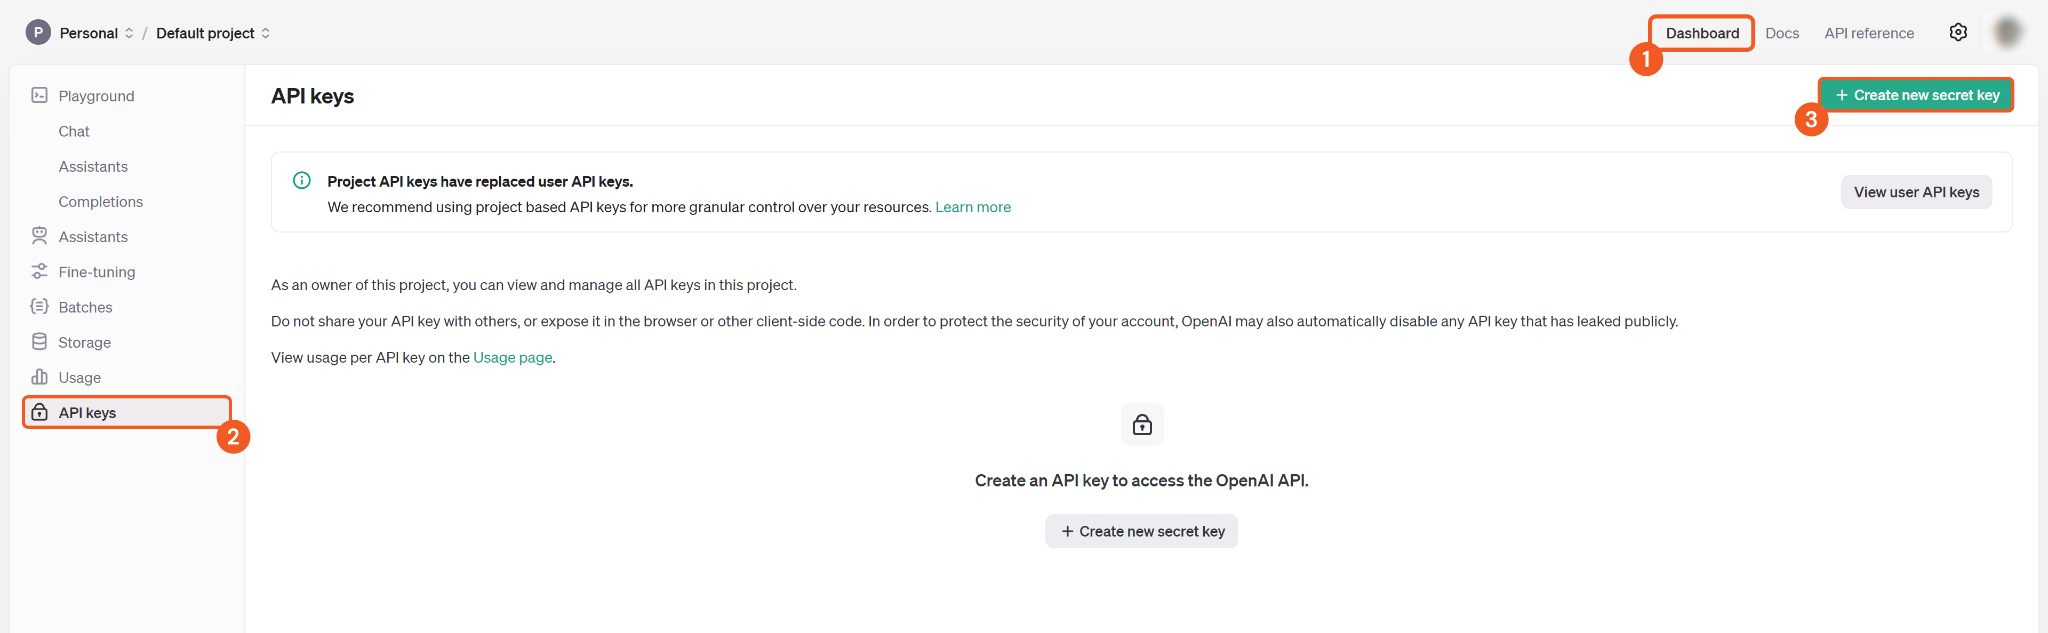2048x633 pixels.
Task: Follow the Usage page link
Action: click(512, 358)
